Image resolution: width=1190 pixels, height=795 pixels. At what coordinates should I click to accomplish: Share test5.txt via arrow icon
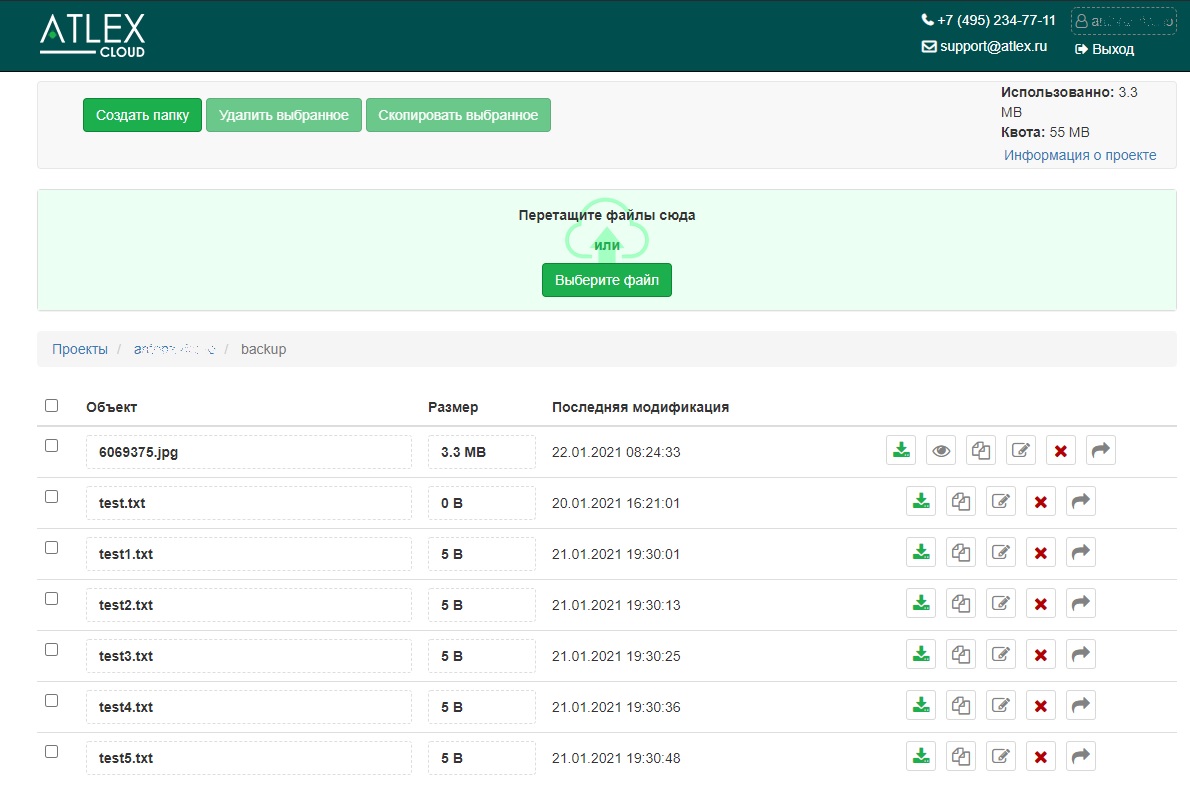click(x=1081, y=756)
